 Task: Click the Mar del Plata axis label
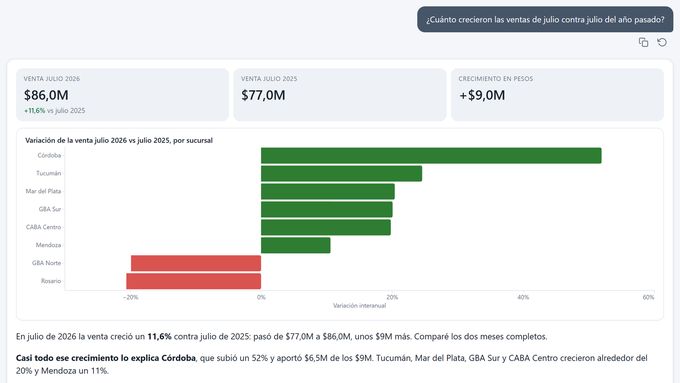point(43,191)
